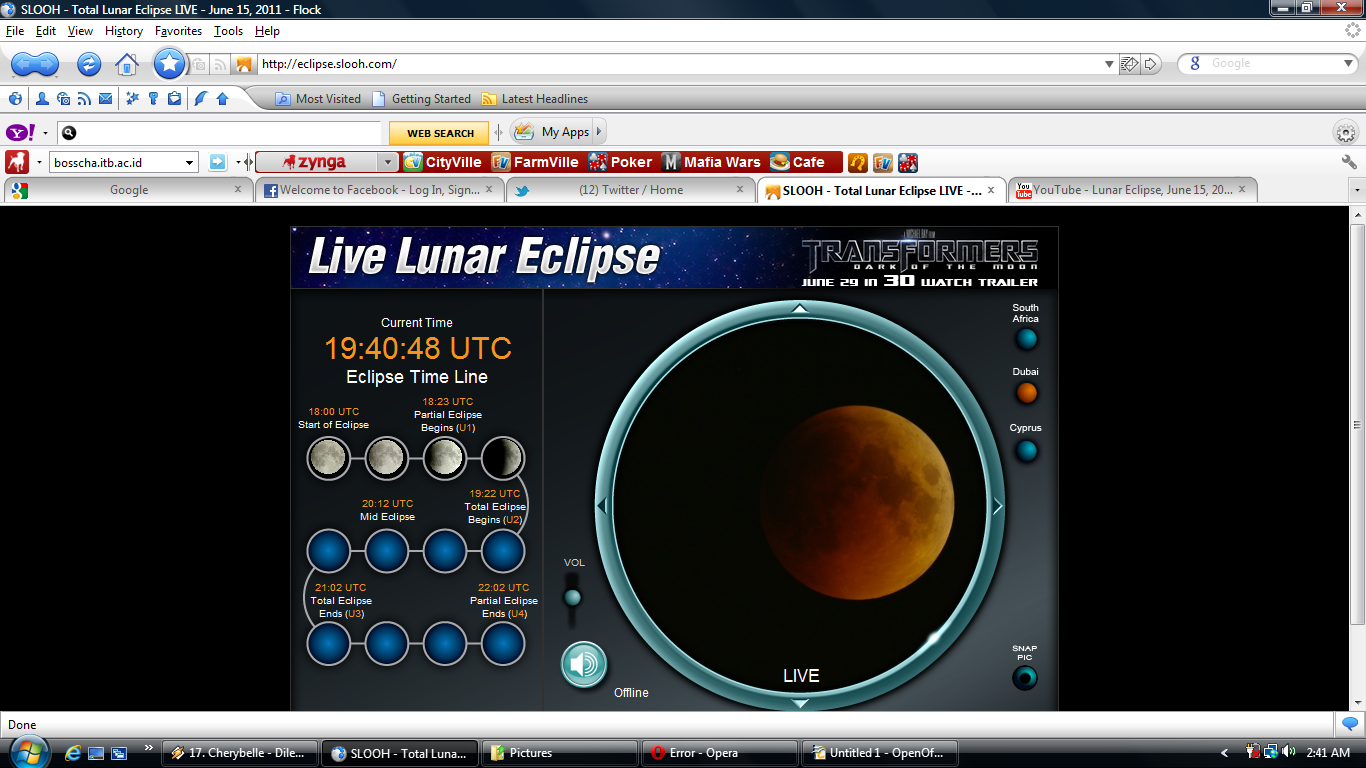Viewport: 1366px width, 768px height.
Task: Open the Most Visited bookmarks folder
Action: point(318,99)
